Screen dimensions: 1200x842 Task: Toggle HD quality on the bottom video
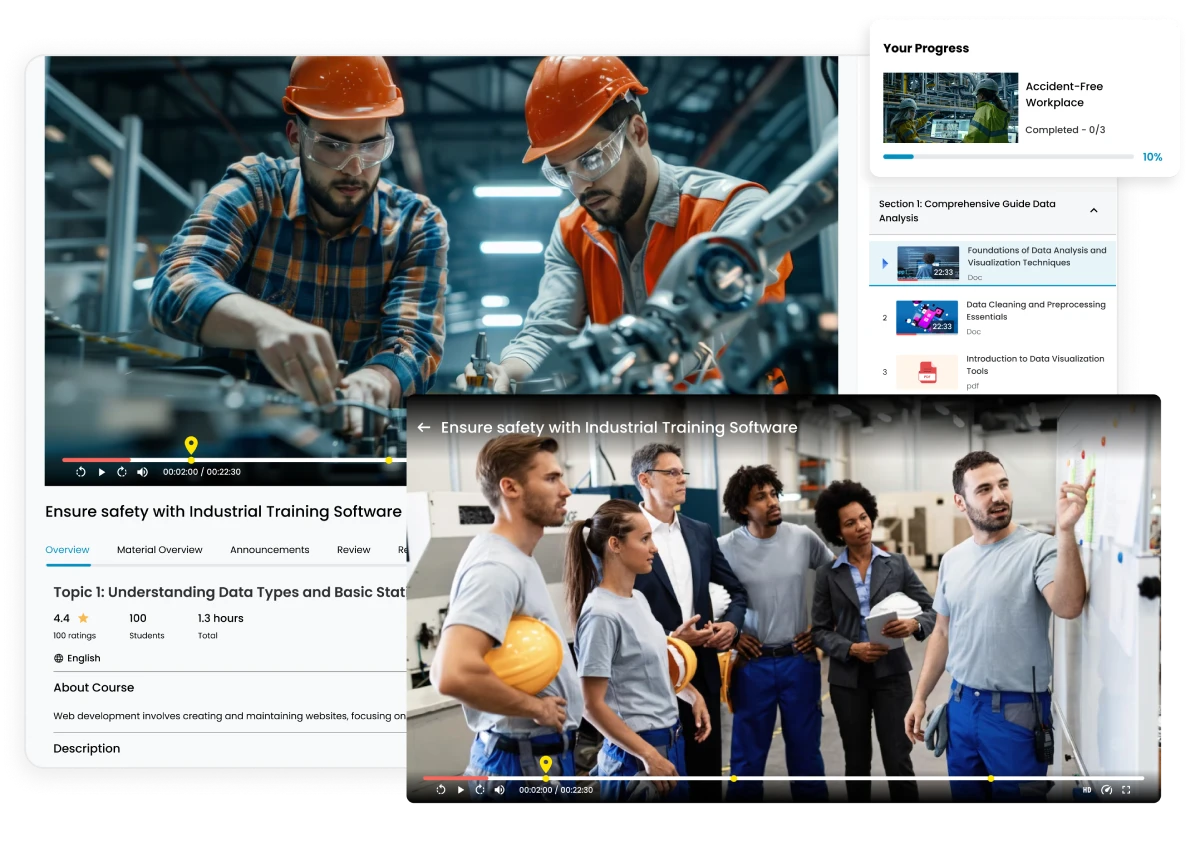click(1087, 789)
